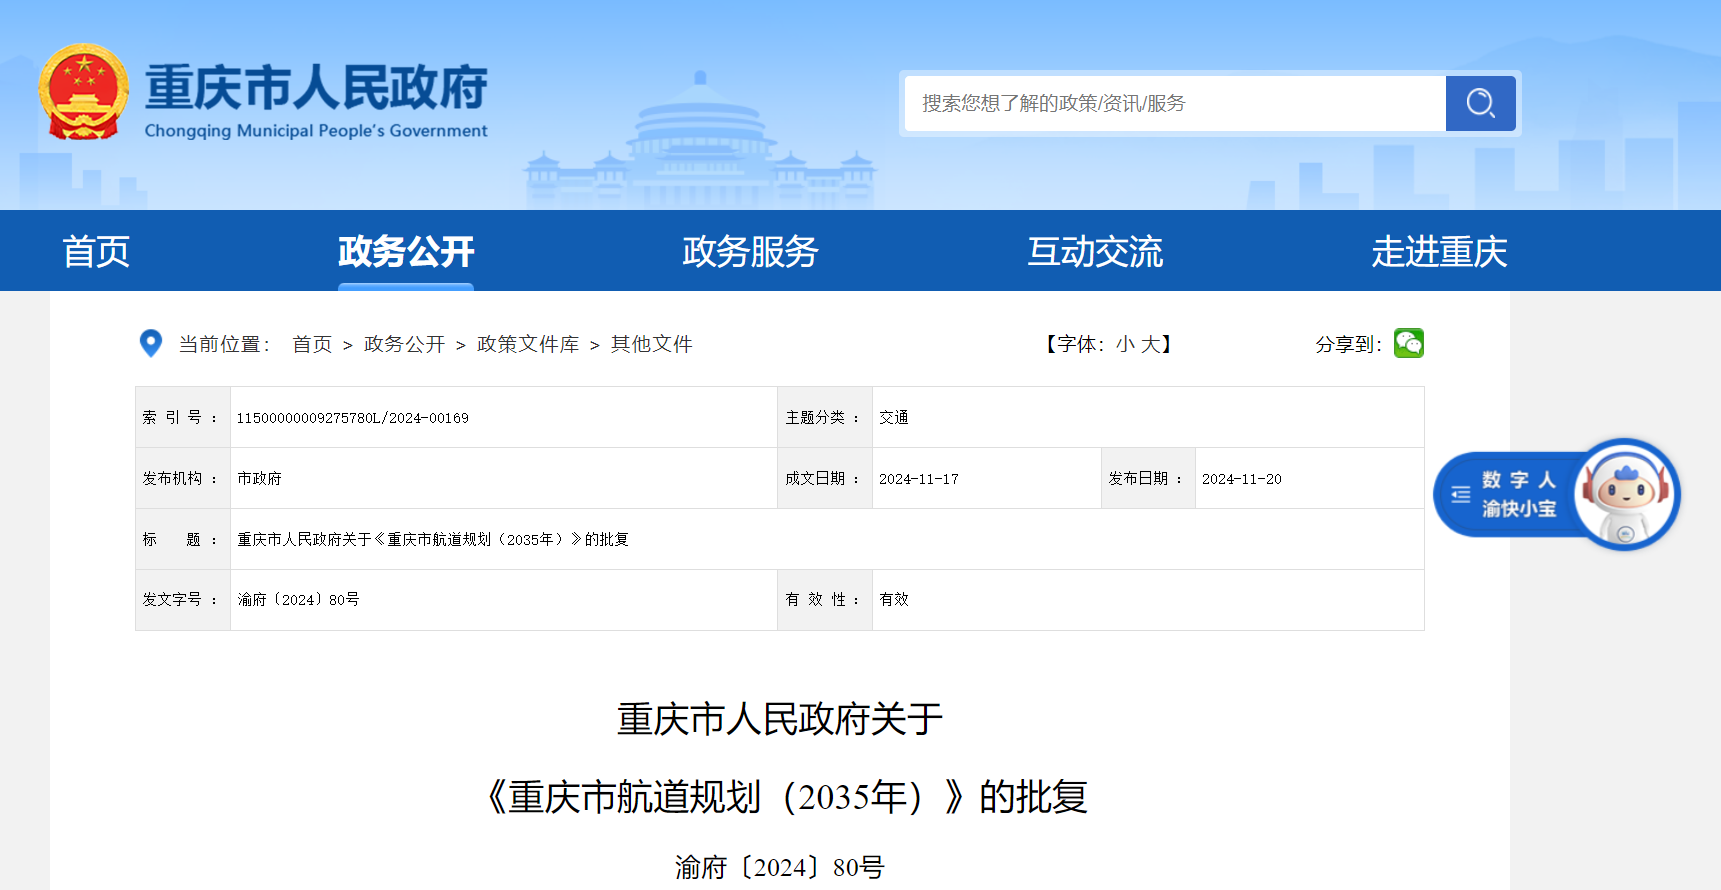1721x890 pixels.
Task: Open the 其他文件 breadcrumb link
Action: (652, 344)
